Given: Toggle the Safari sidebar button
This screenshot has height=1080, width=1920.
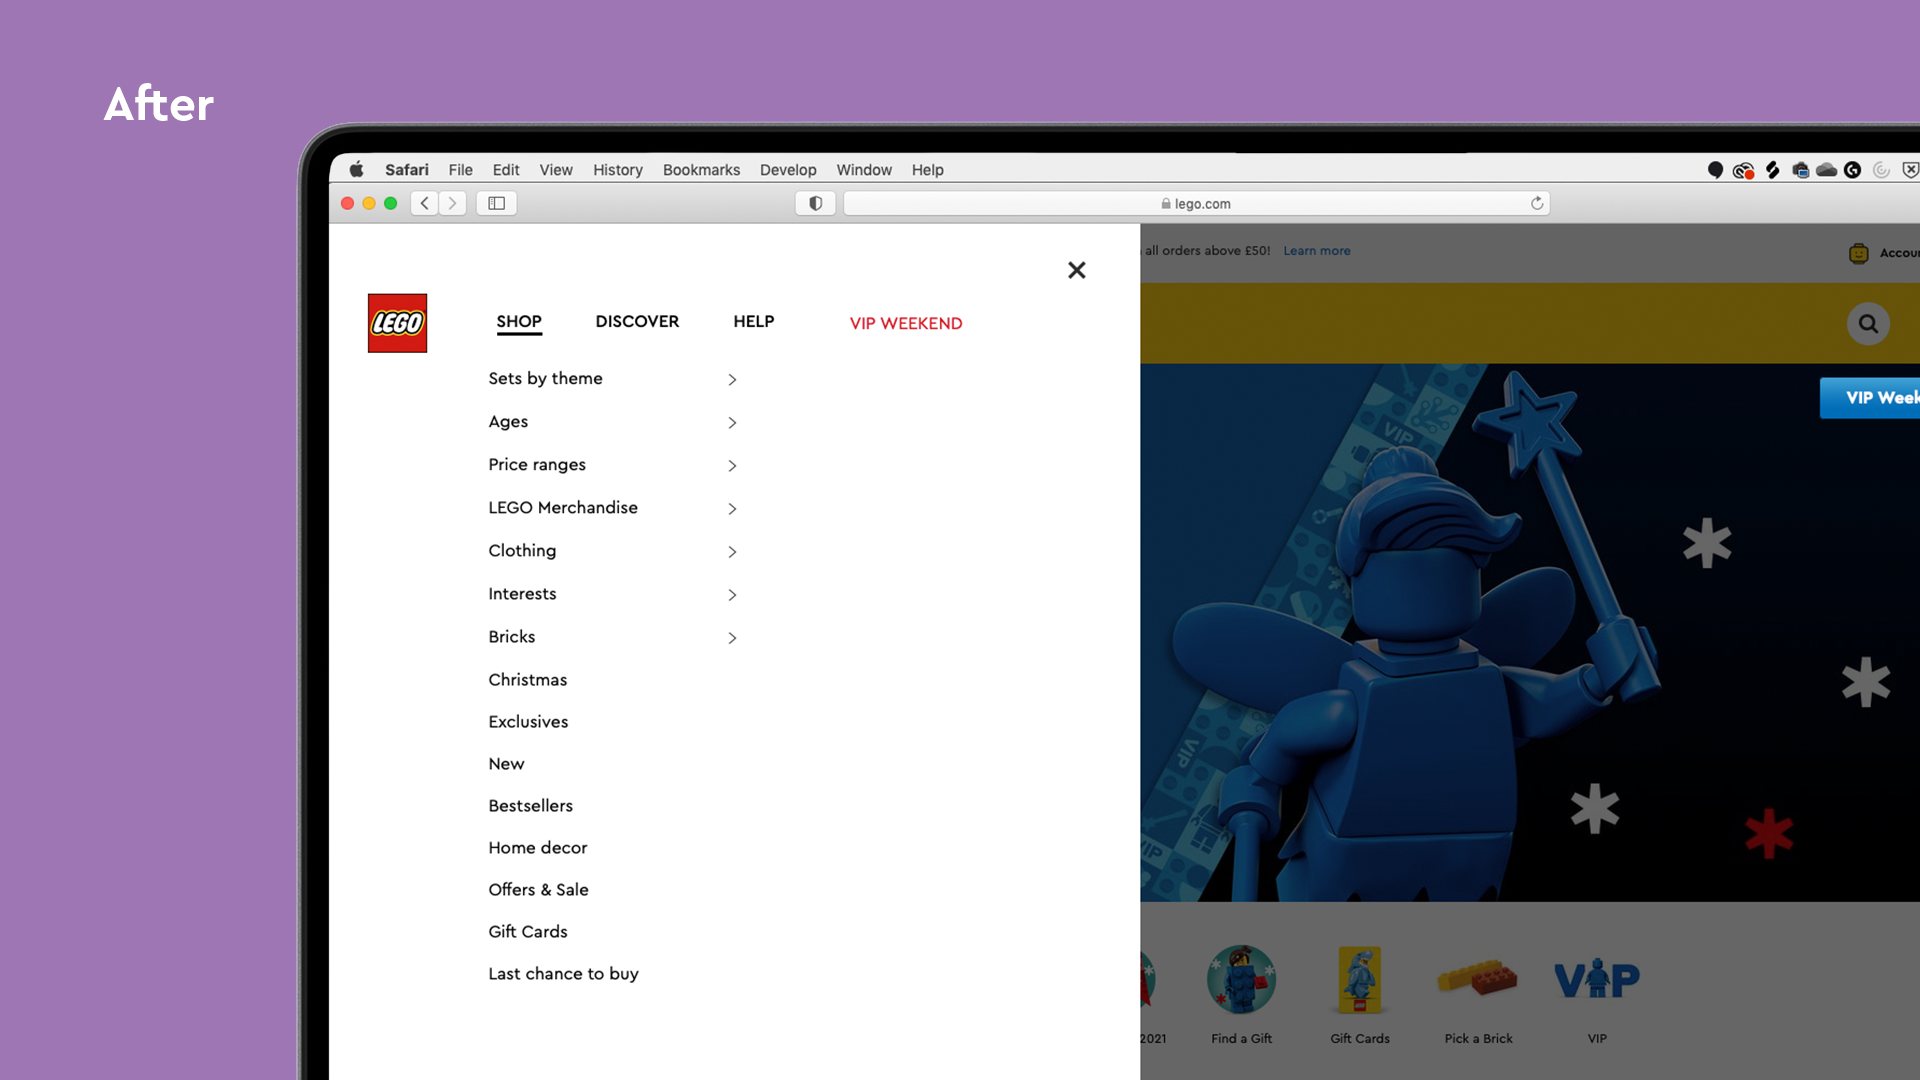Looking at the screenshot, I should [x=496, y=203].
